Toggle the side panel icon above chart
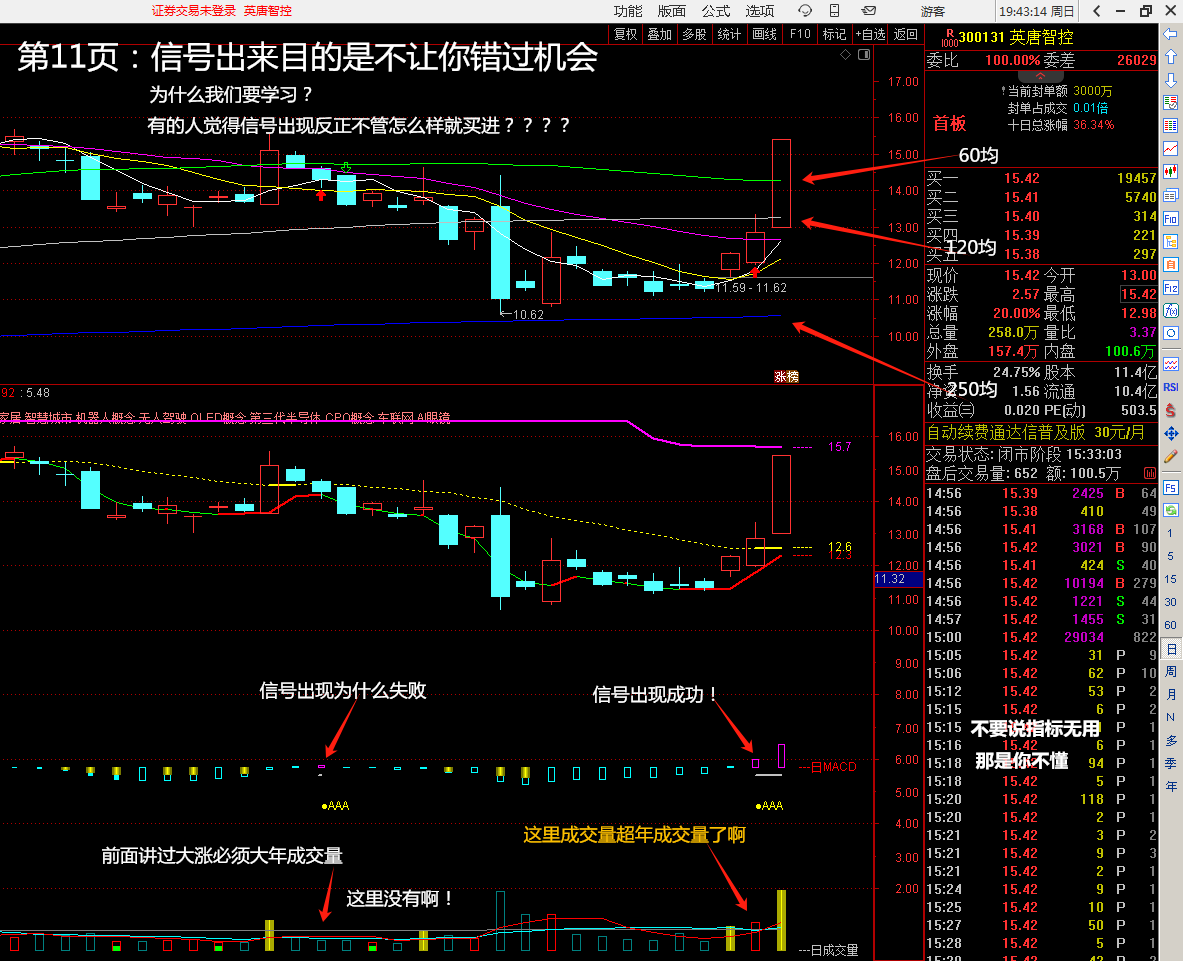This screenshot has height=961, width=1183. coord(864,54)
